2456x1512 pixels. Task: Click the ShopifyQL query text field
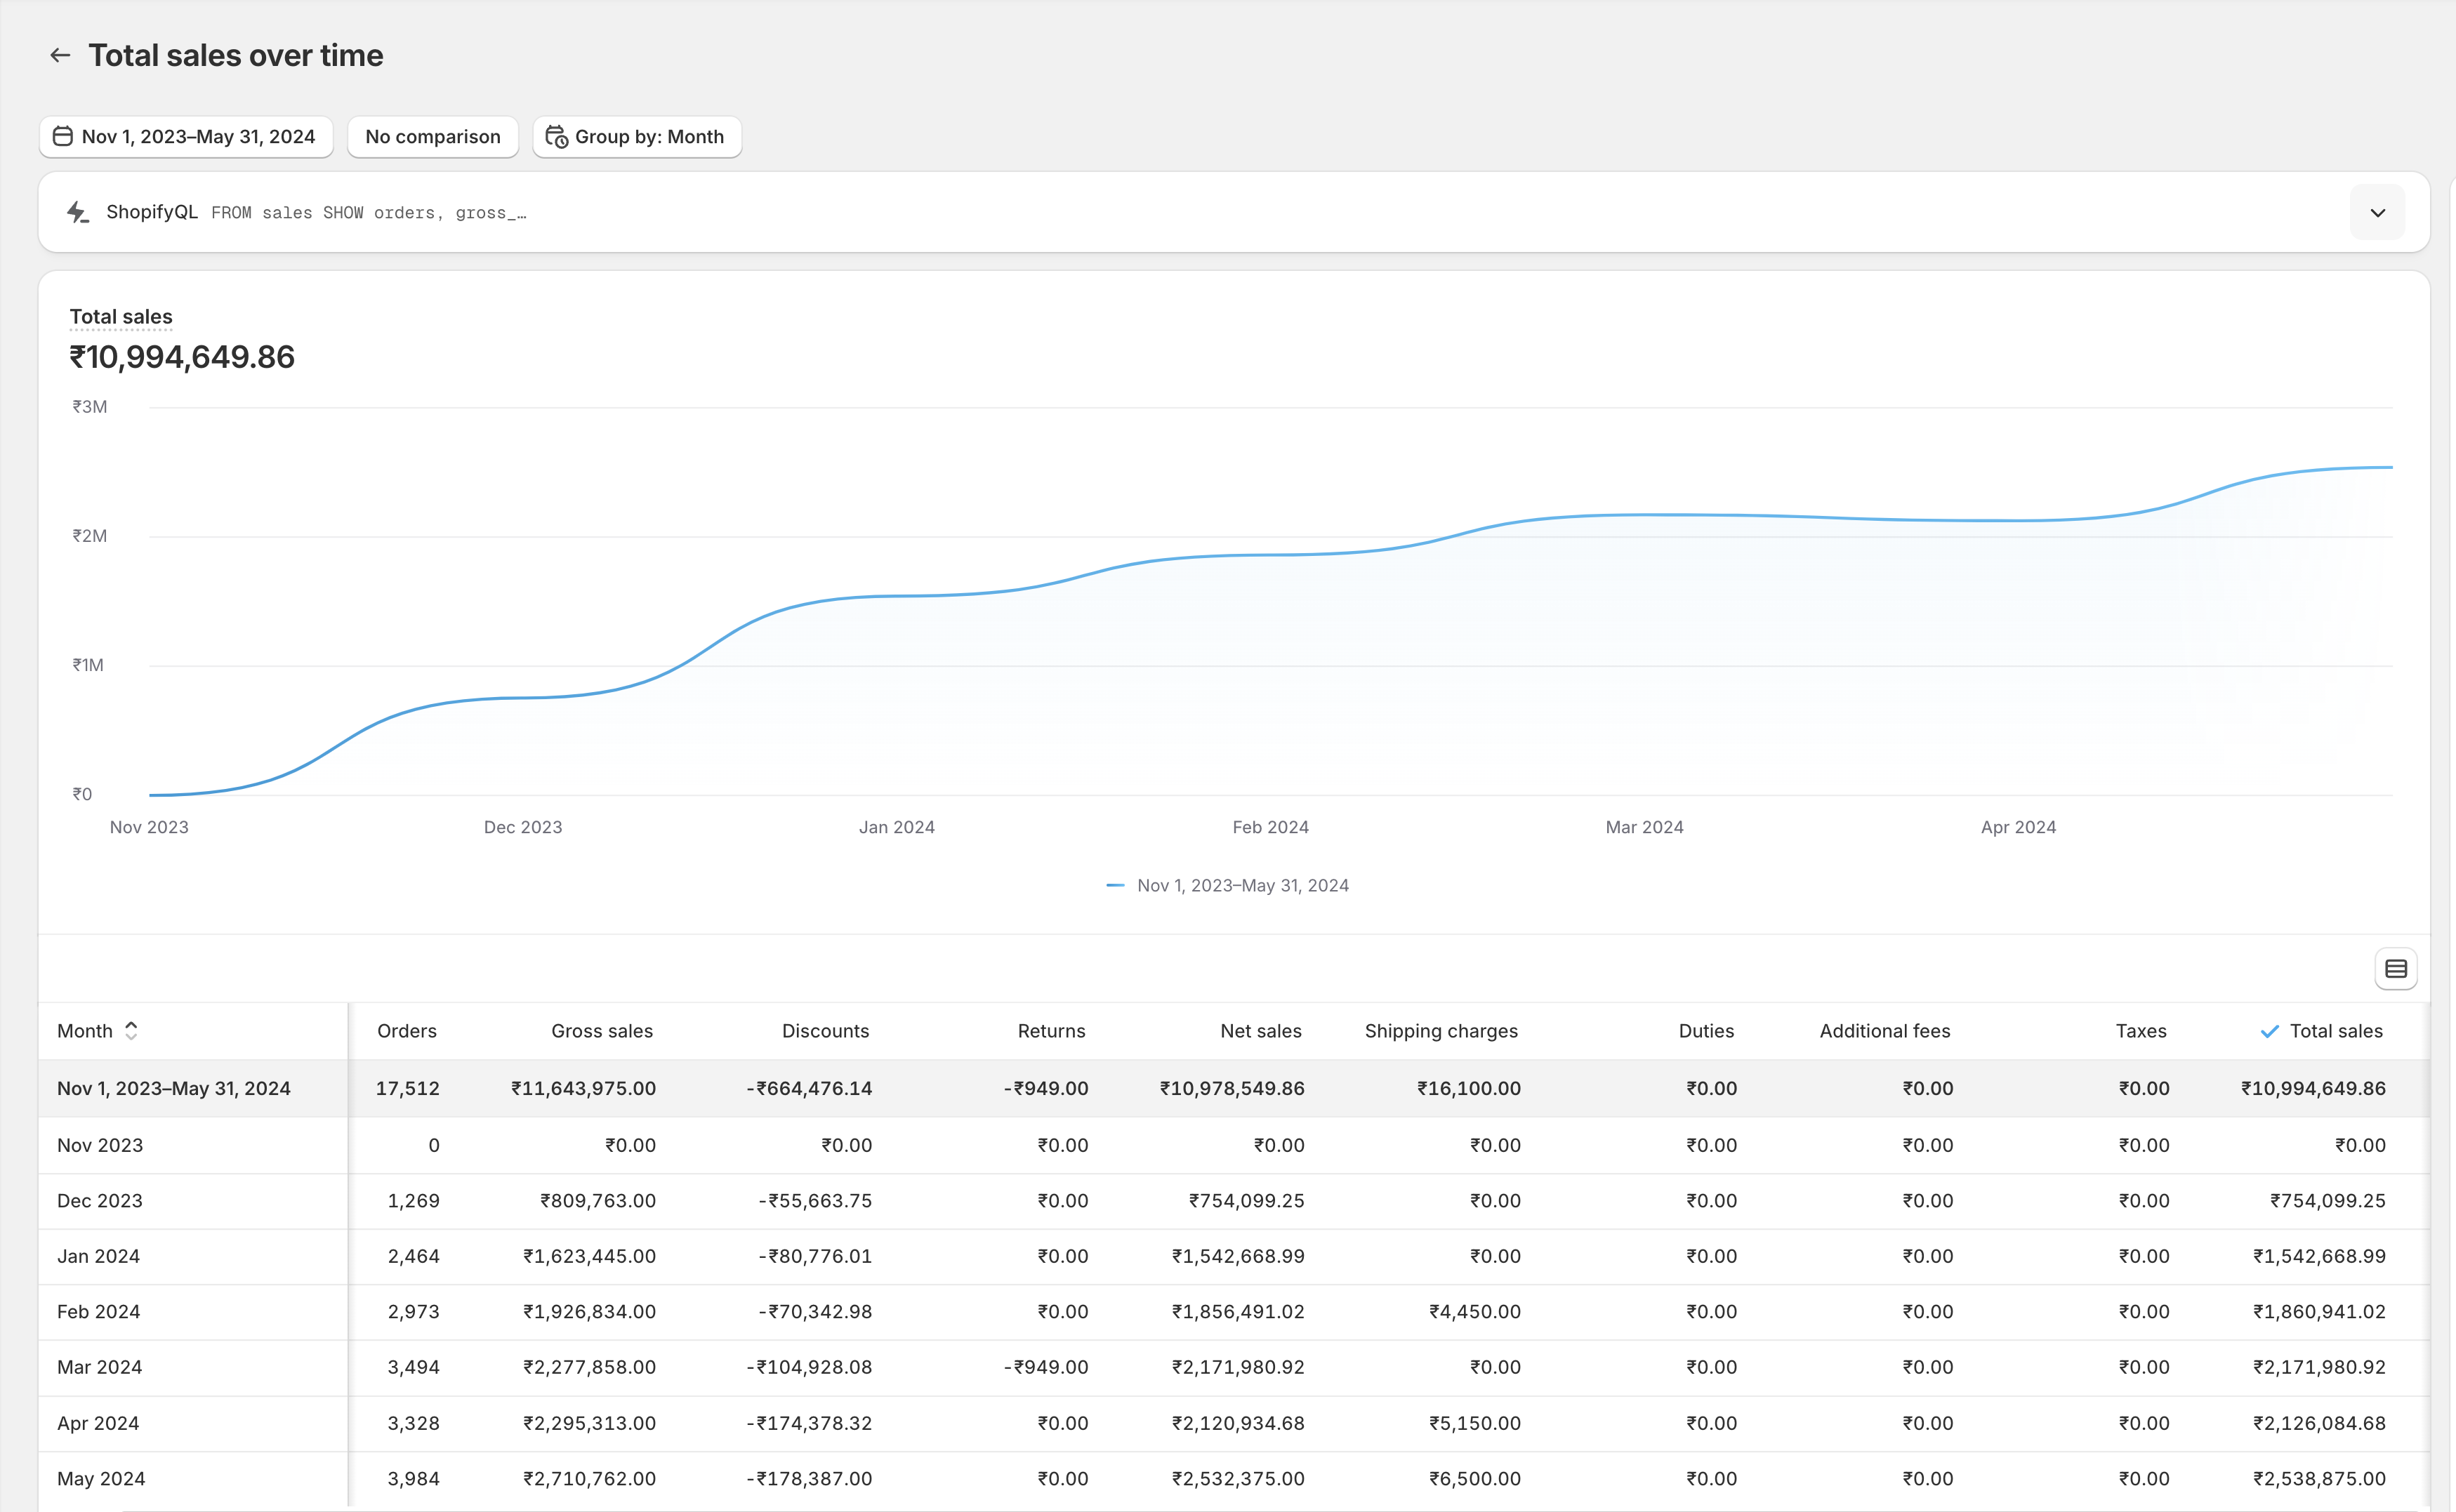coord(369,212)
